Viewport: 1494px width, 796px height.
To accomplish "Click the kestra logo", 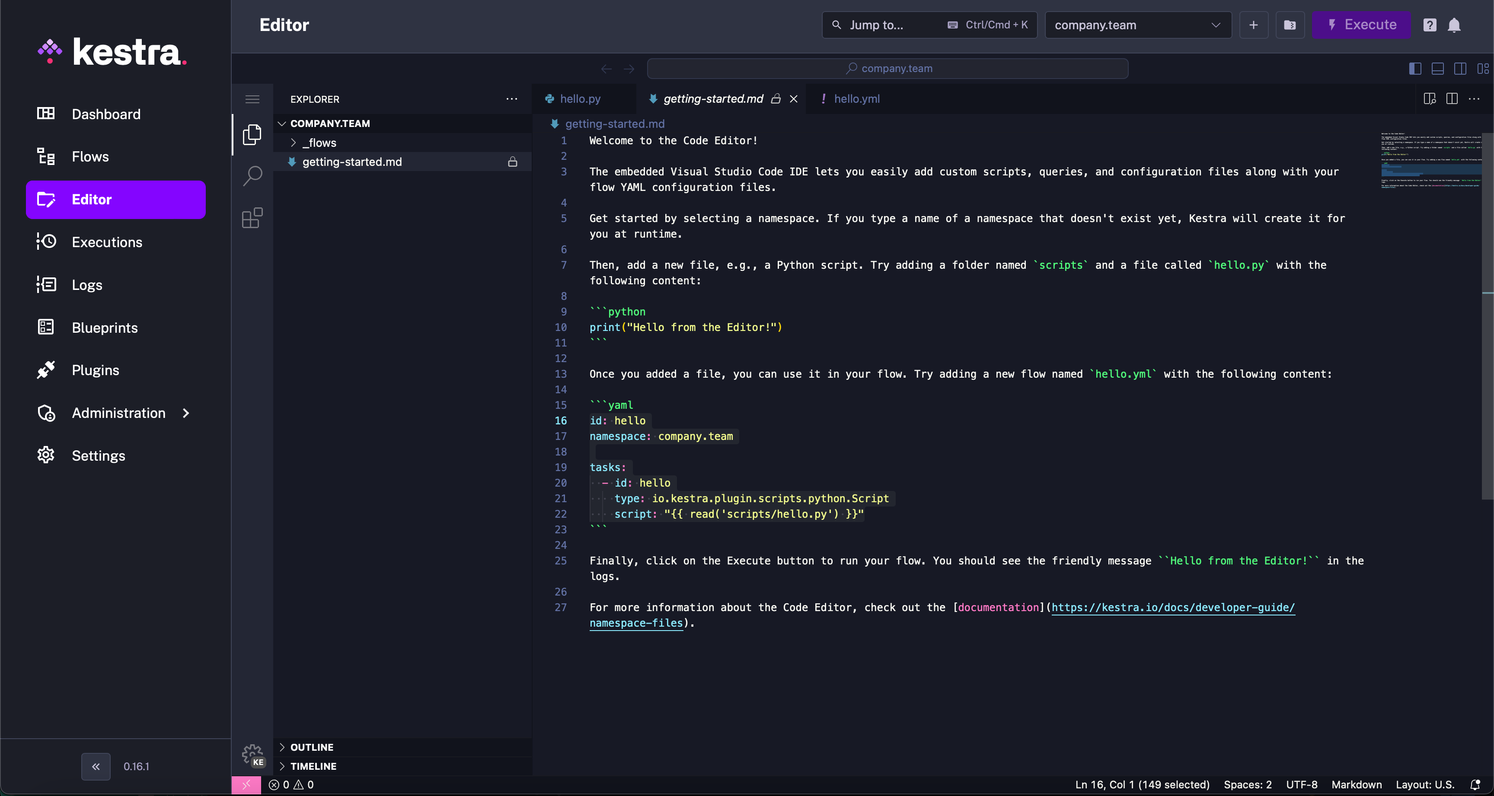I will [x=112, y=52].
